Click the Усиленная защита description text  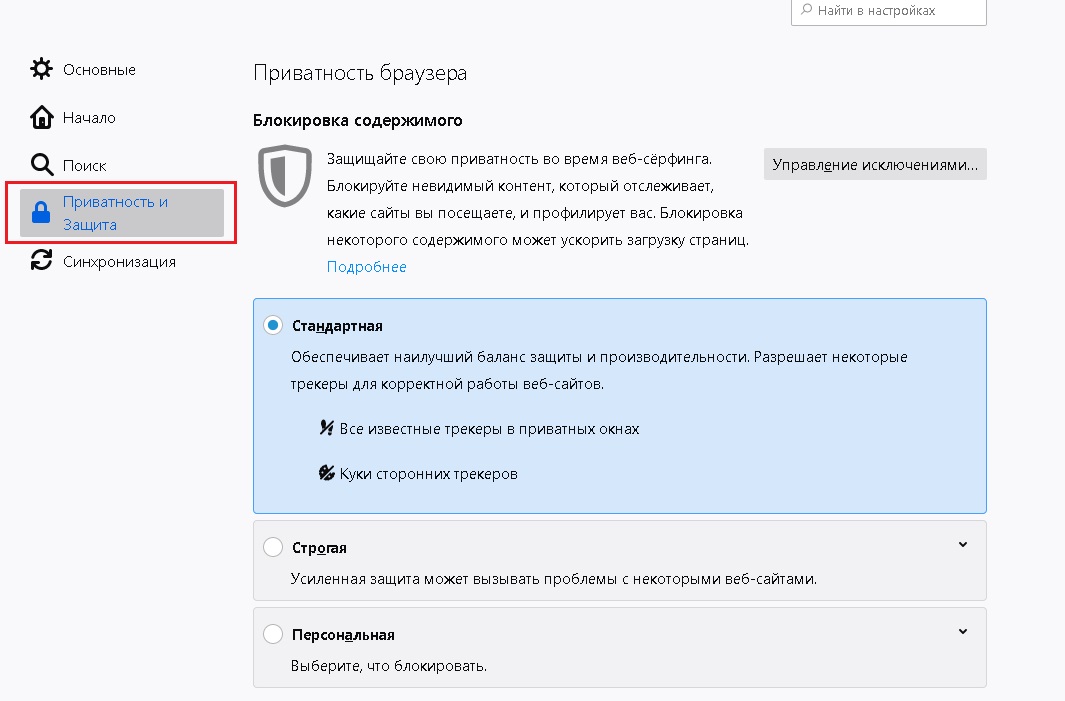pos(554,579)
